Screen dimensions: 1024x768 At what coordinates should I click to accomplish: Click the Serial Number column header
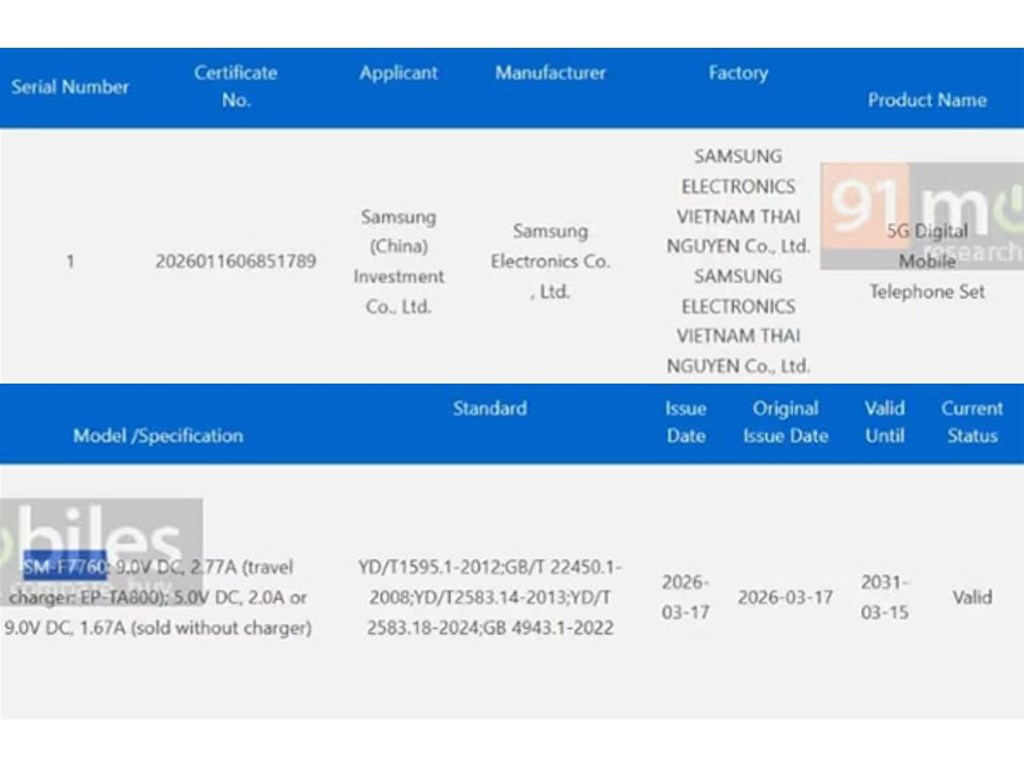pyautogui.click(x=70, y=87)
